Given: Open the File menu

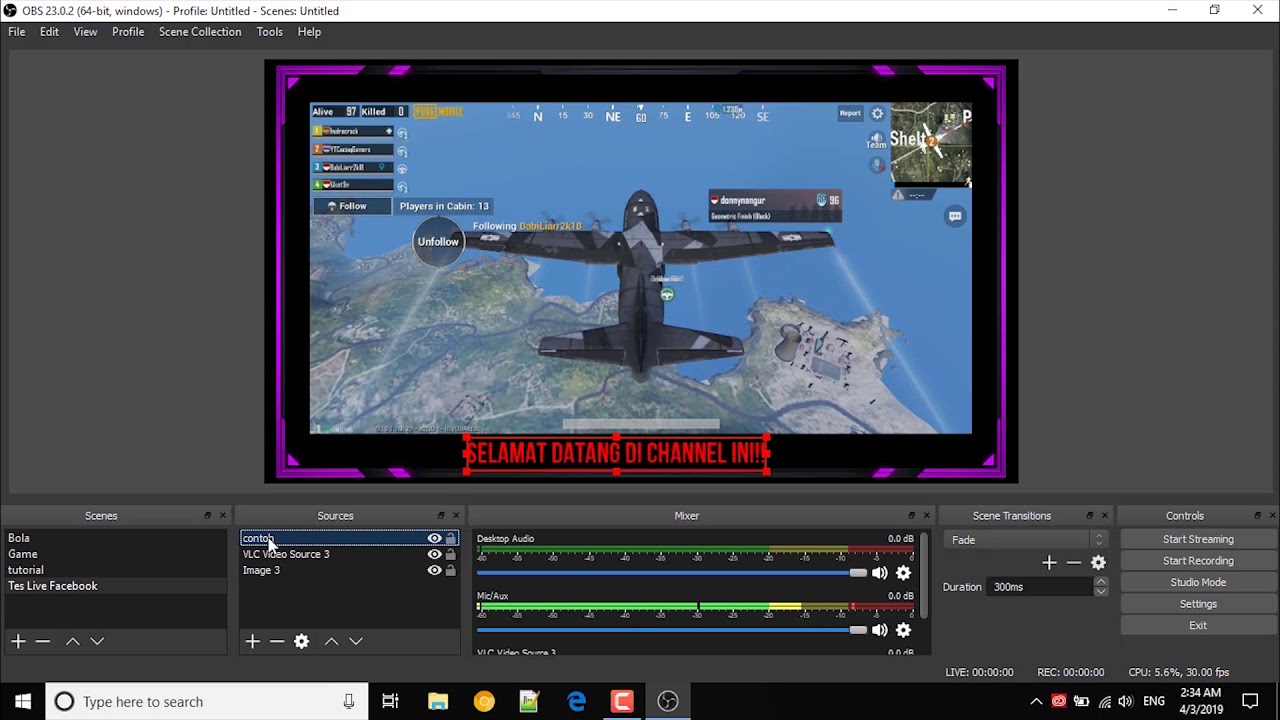Looking at the screenshot, I should click(17, 32).
